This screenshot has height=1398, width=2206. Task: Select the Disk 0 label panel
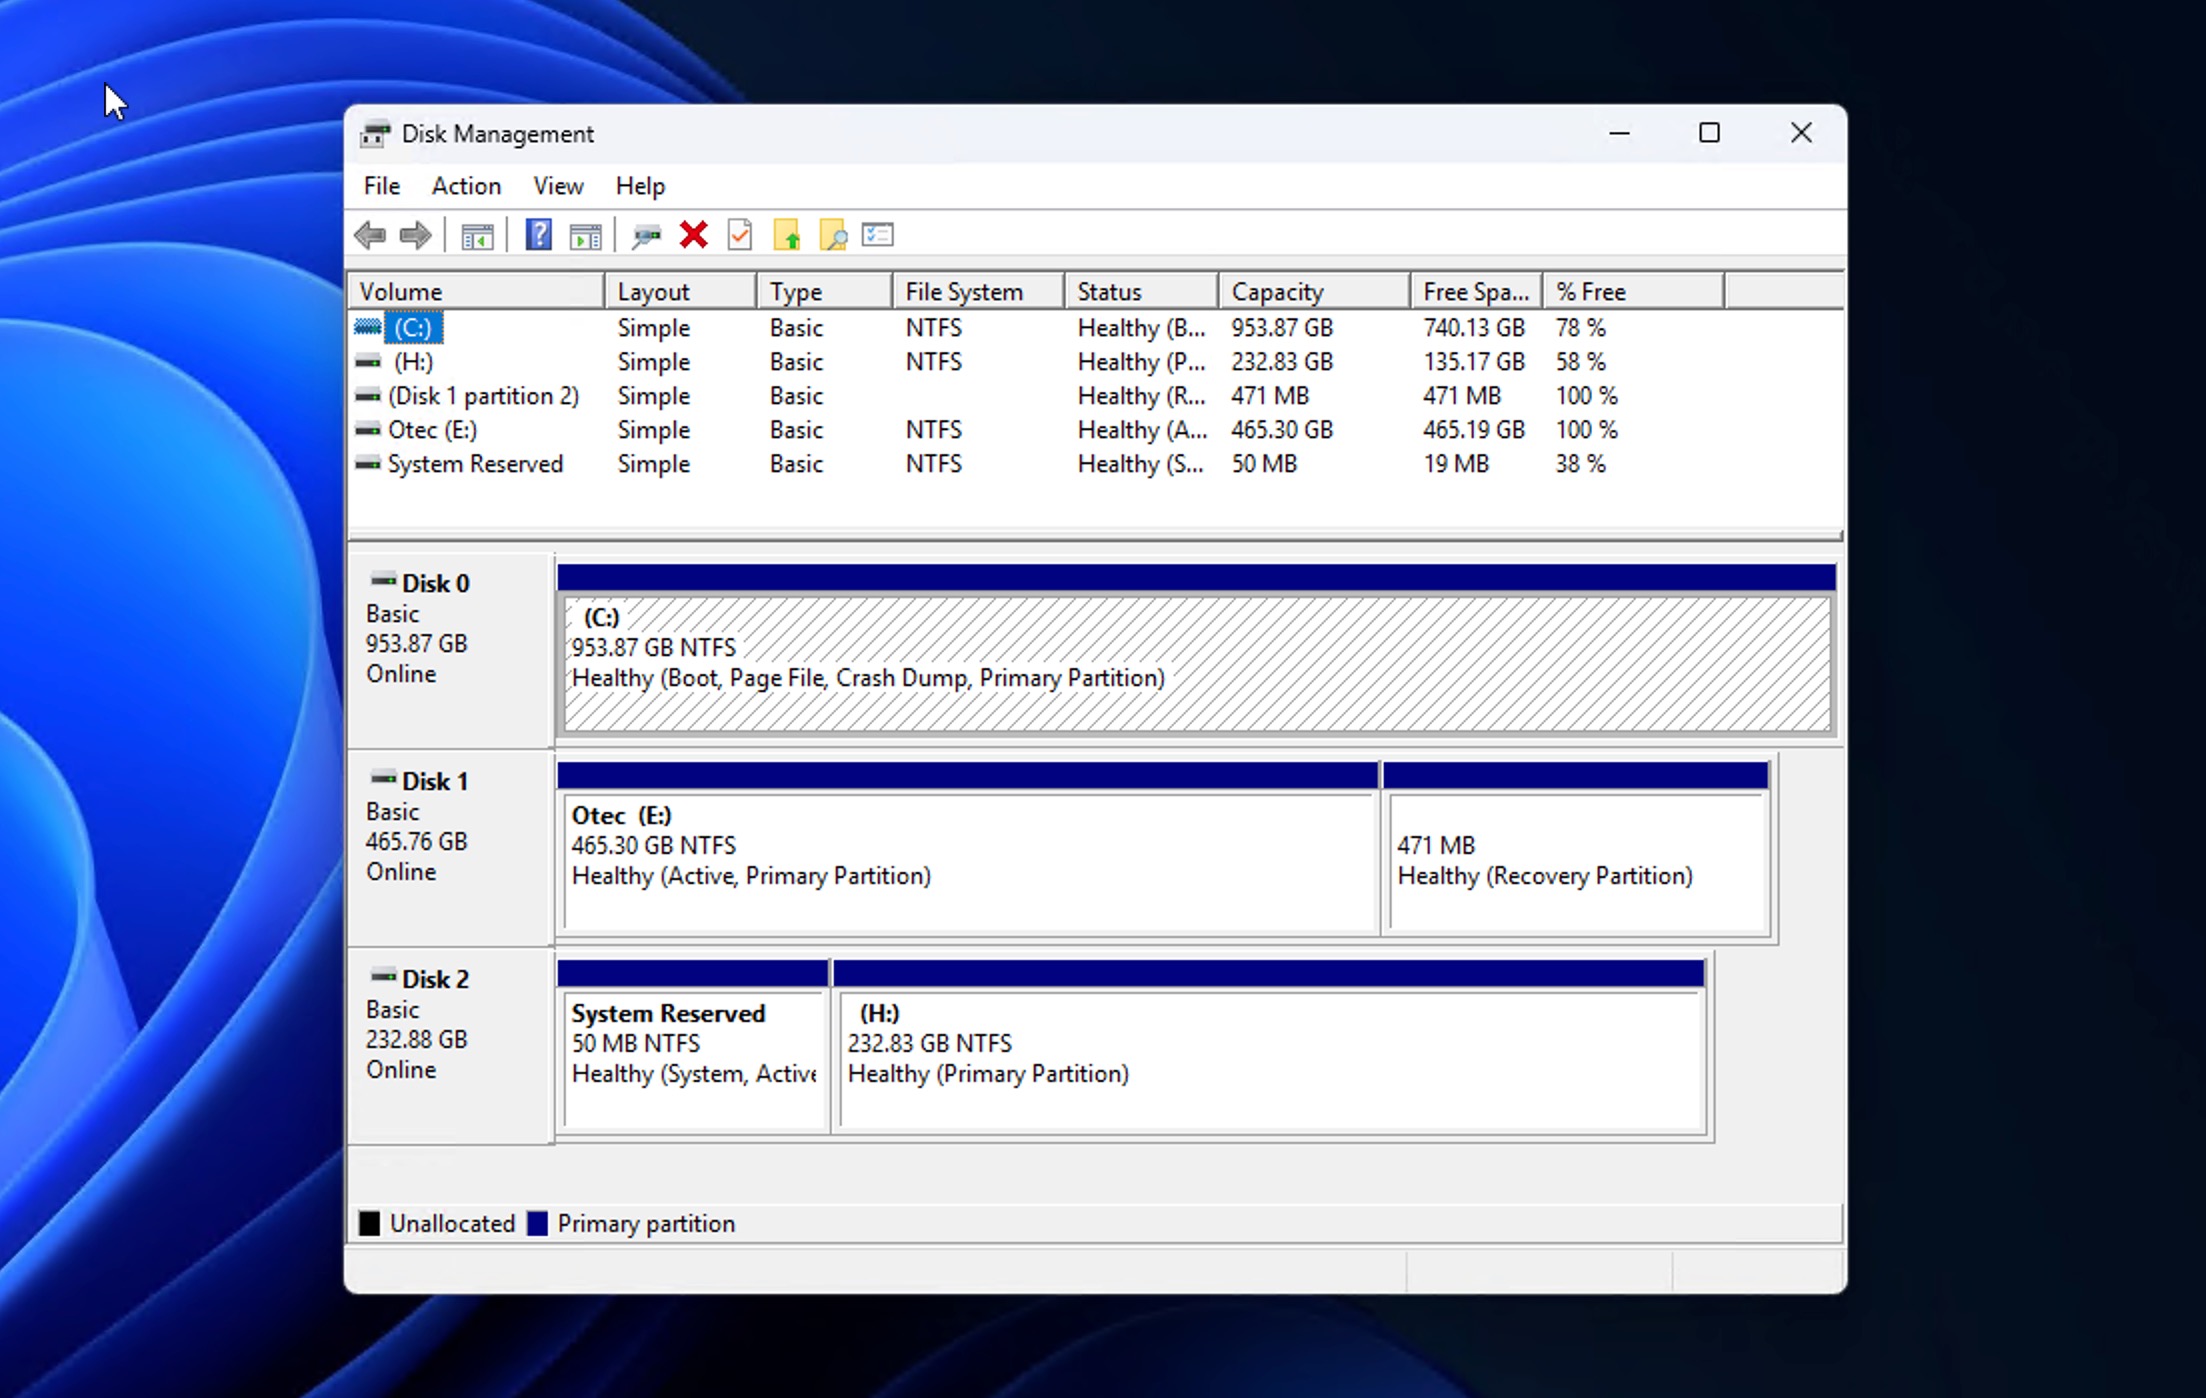(x=451, y=650)
